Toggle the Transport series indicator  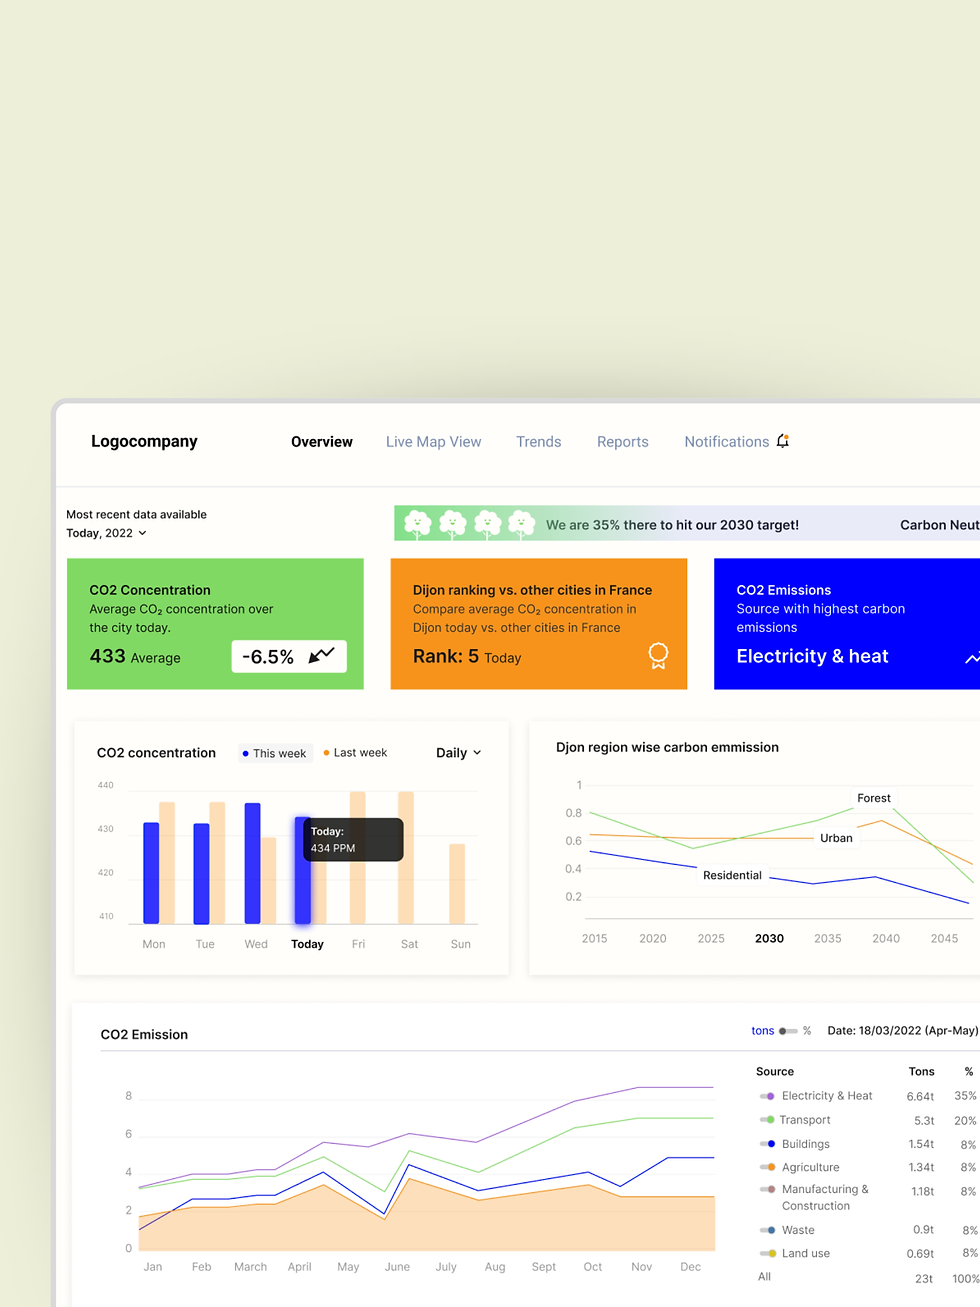pos(767,1120)
